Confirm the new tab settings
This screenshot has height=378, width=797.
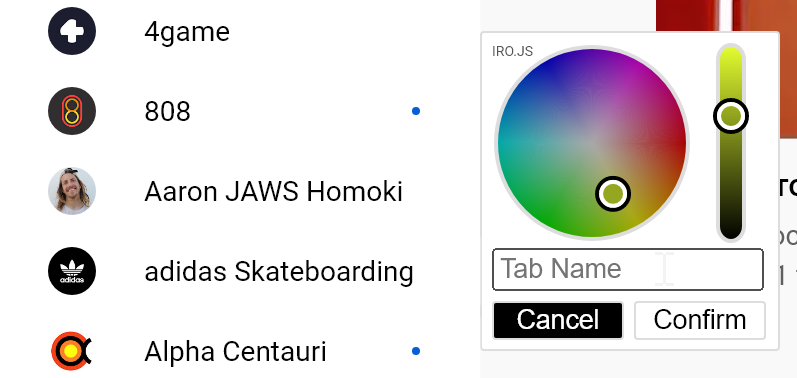point(700,320)
